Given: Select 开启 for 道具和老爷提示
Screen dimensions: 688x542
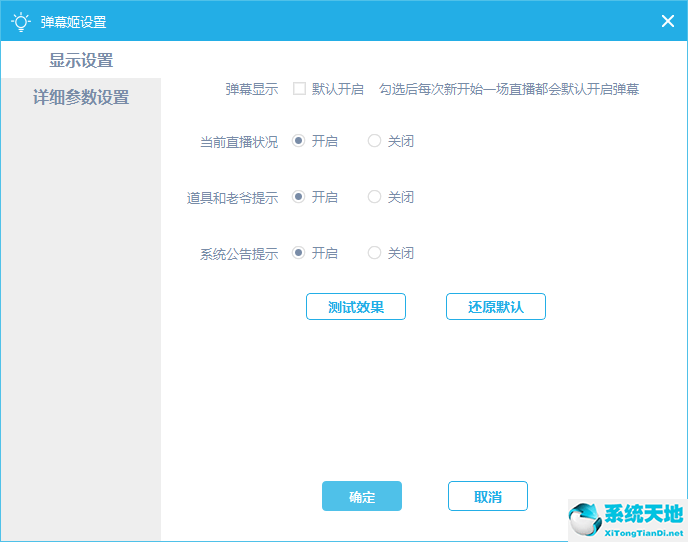Looking at the screenshot, I should (x=298, y=197).
